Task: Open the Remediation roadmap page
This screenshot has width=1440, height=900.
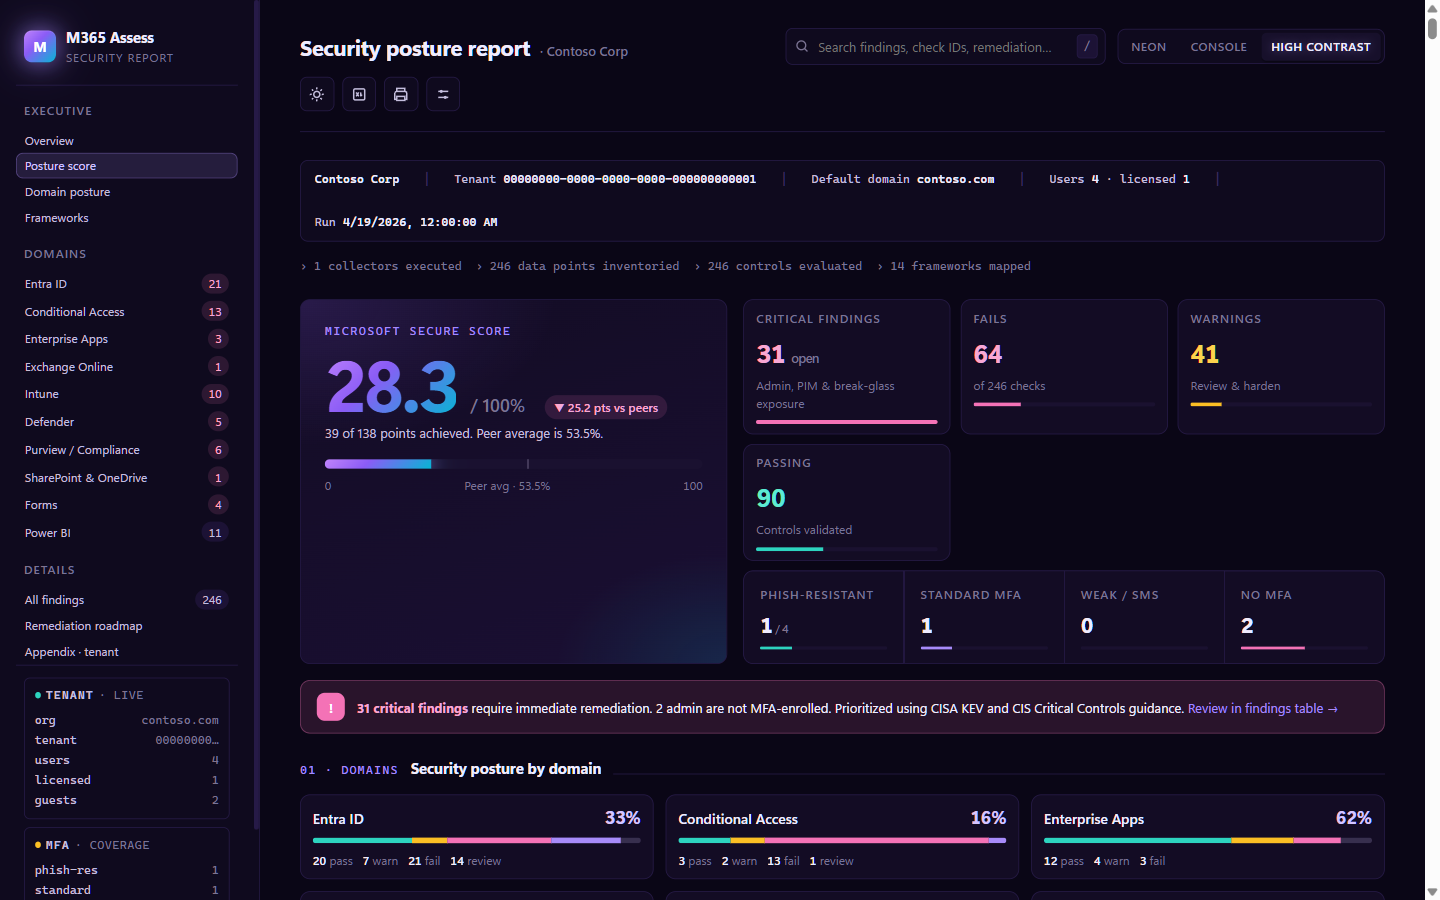Action: click(x=127, y=626)
